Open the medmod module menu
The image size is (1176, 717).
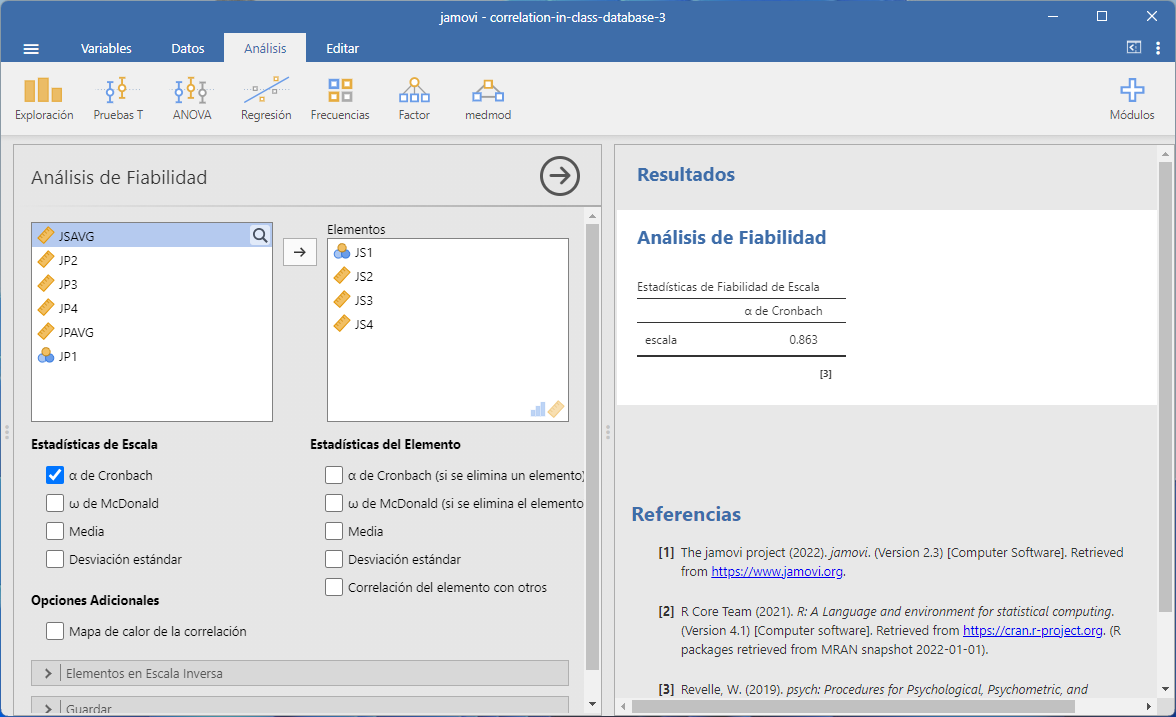coord(488,99)
